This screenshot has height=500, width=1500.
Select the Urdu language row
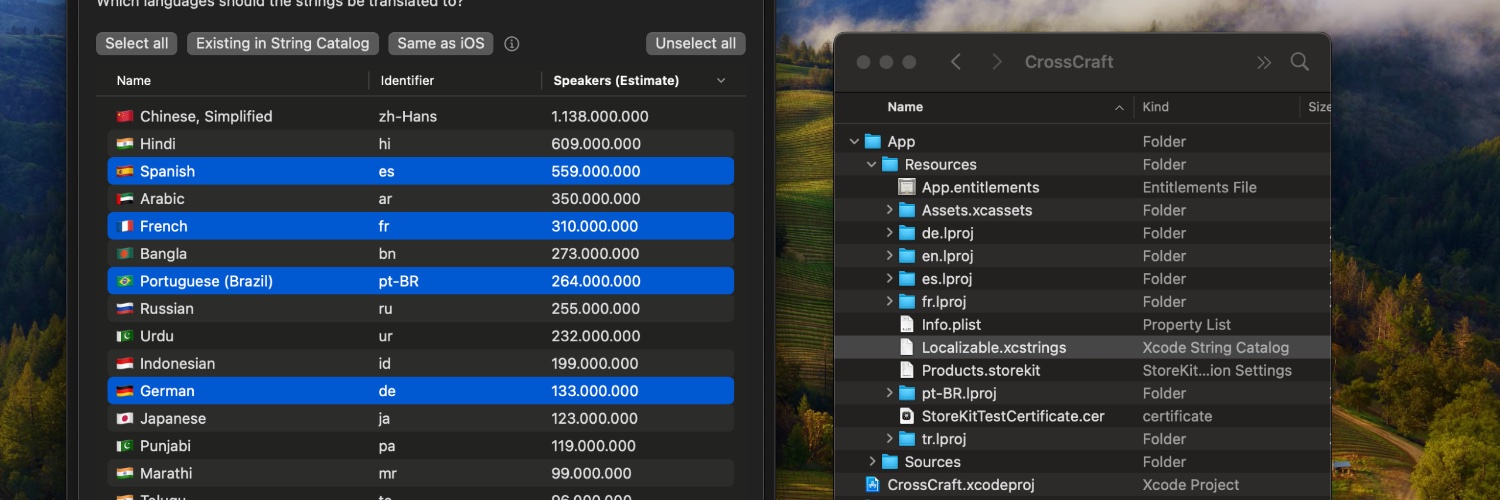[421, 336]
